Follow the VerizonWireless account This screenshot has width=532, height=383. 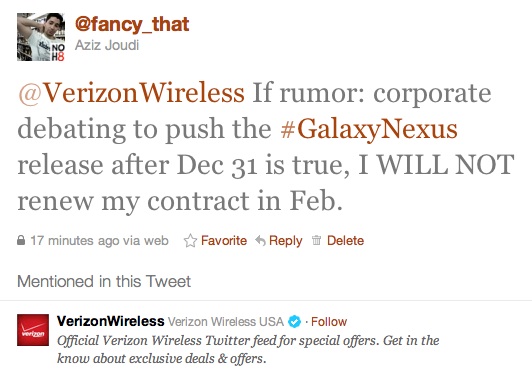coord(329,321)
